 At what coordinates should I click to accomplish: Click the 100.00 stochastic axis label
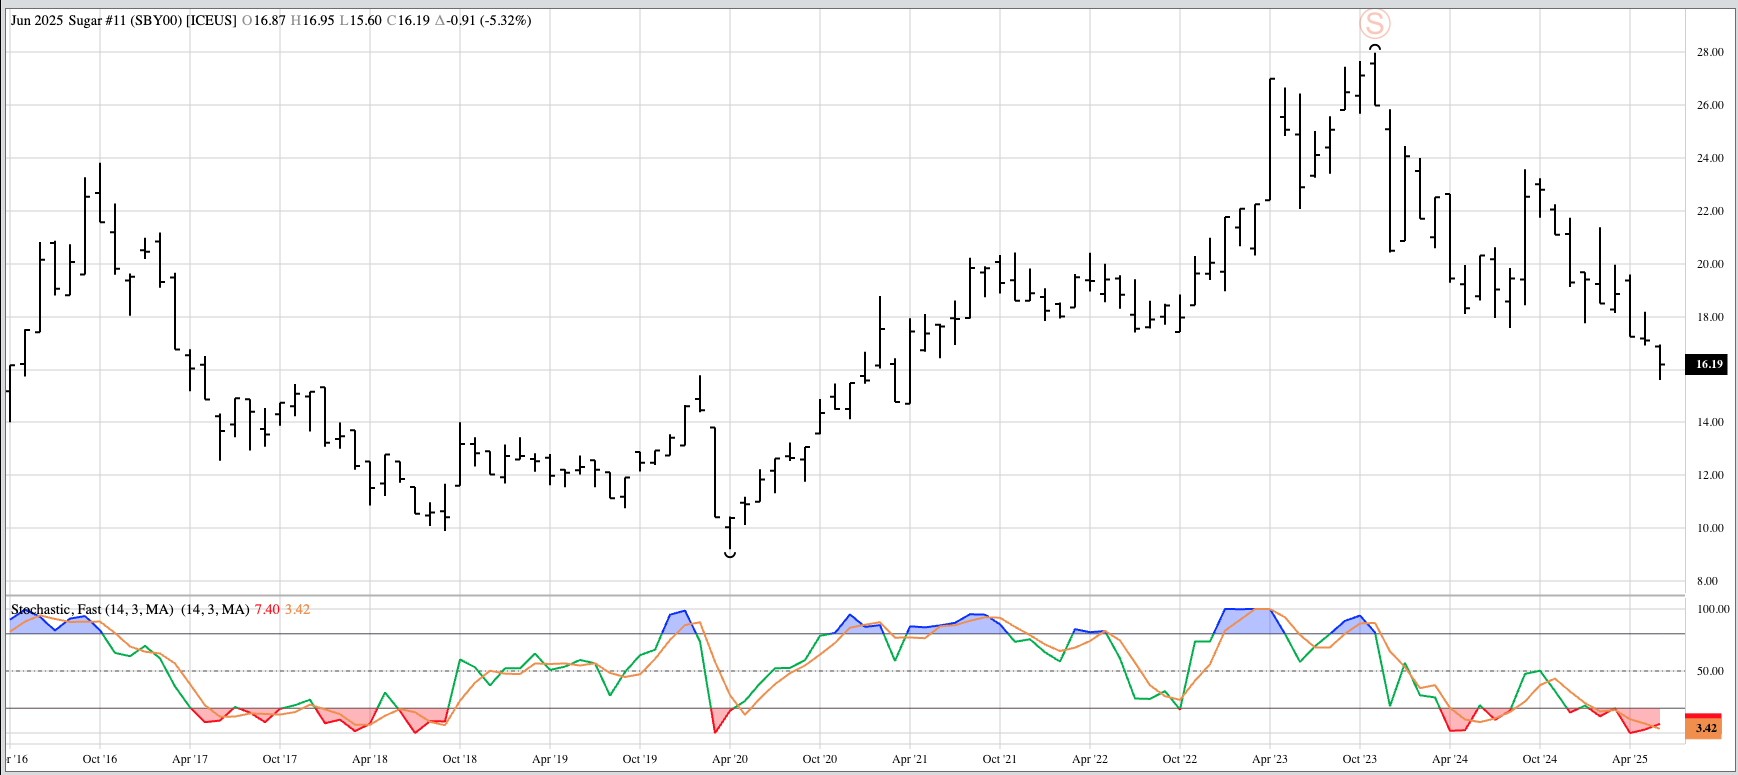click(x=1712, y=609)
